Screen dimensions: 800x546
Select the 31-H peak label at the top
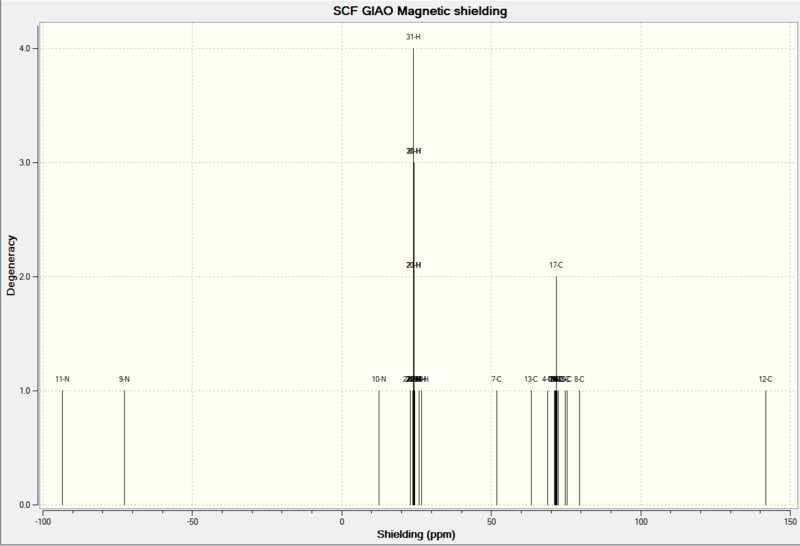tap(413, 37)
